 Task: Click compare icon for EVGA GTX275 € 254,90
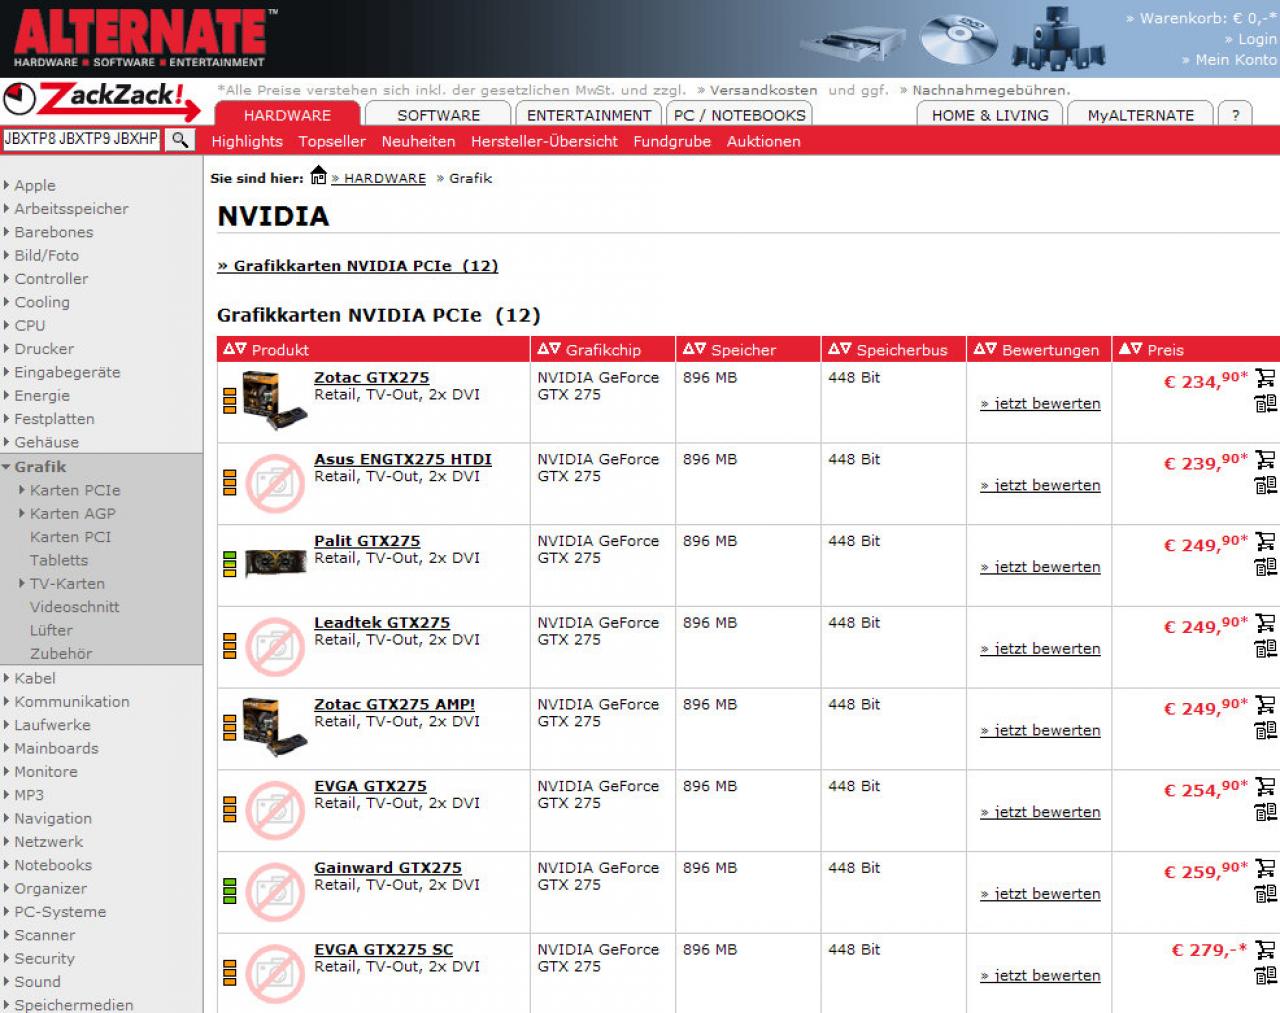(x=1265, y=812)
